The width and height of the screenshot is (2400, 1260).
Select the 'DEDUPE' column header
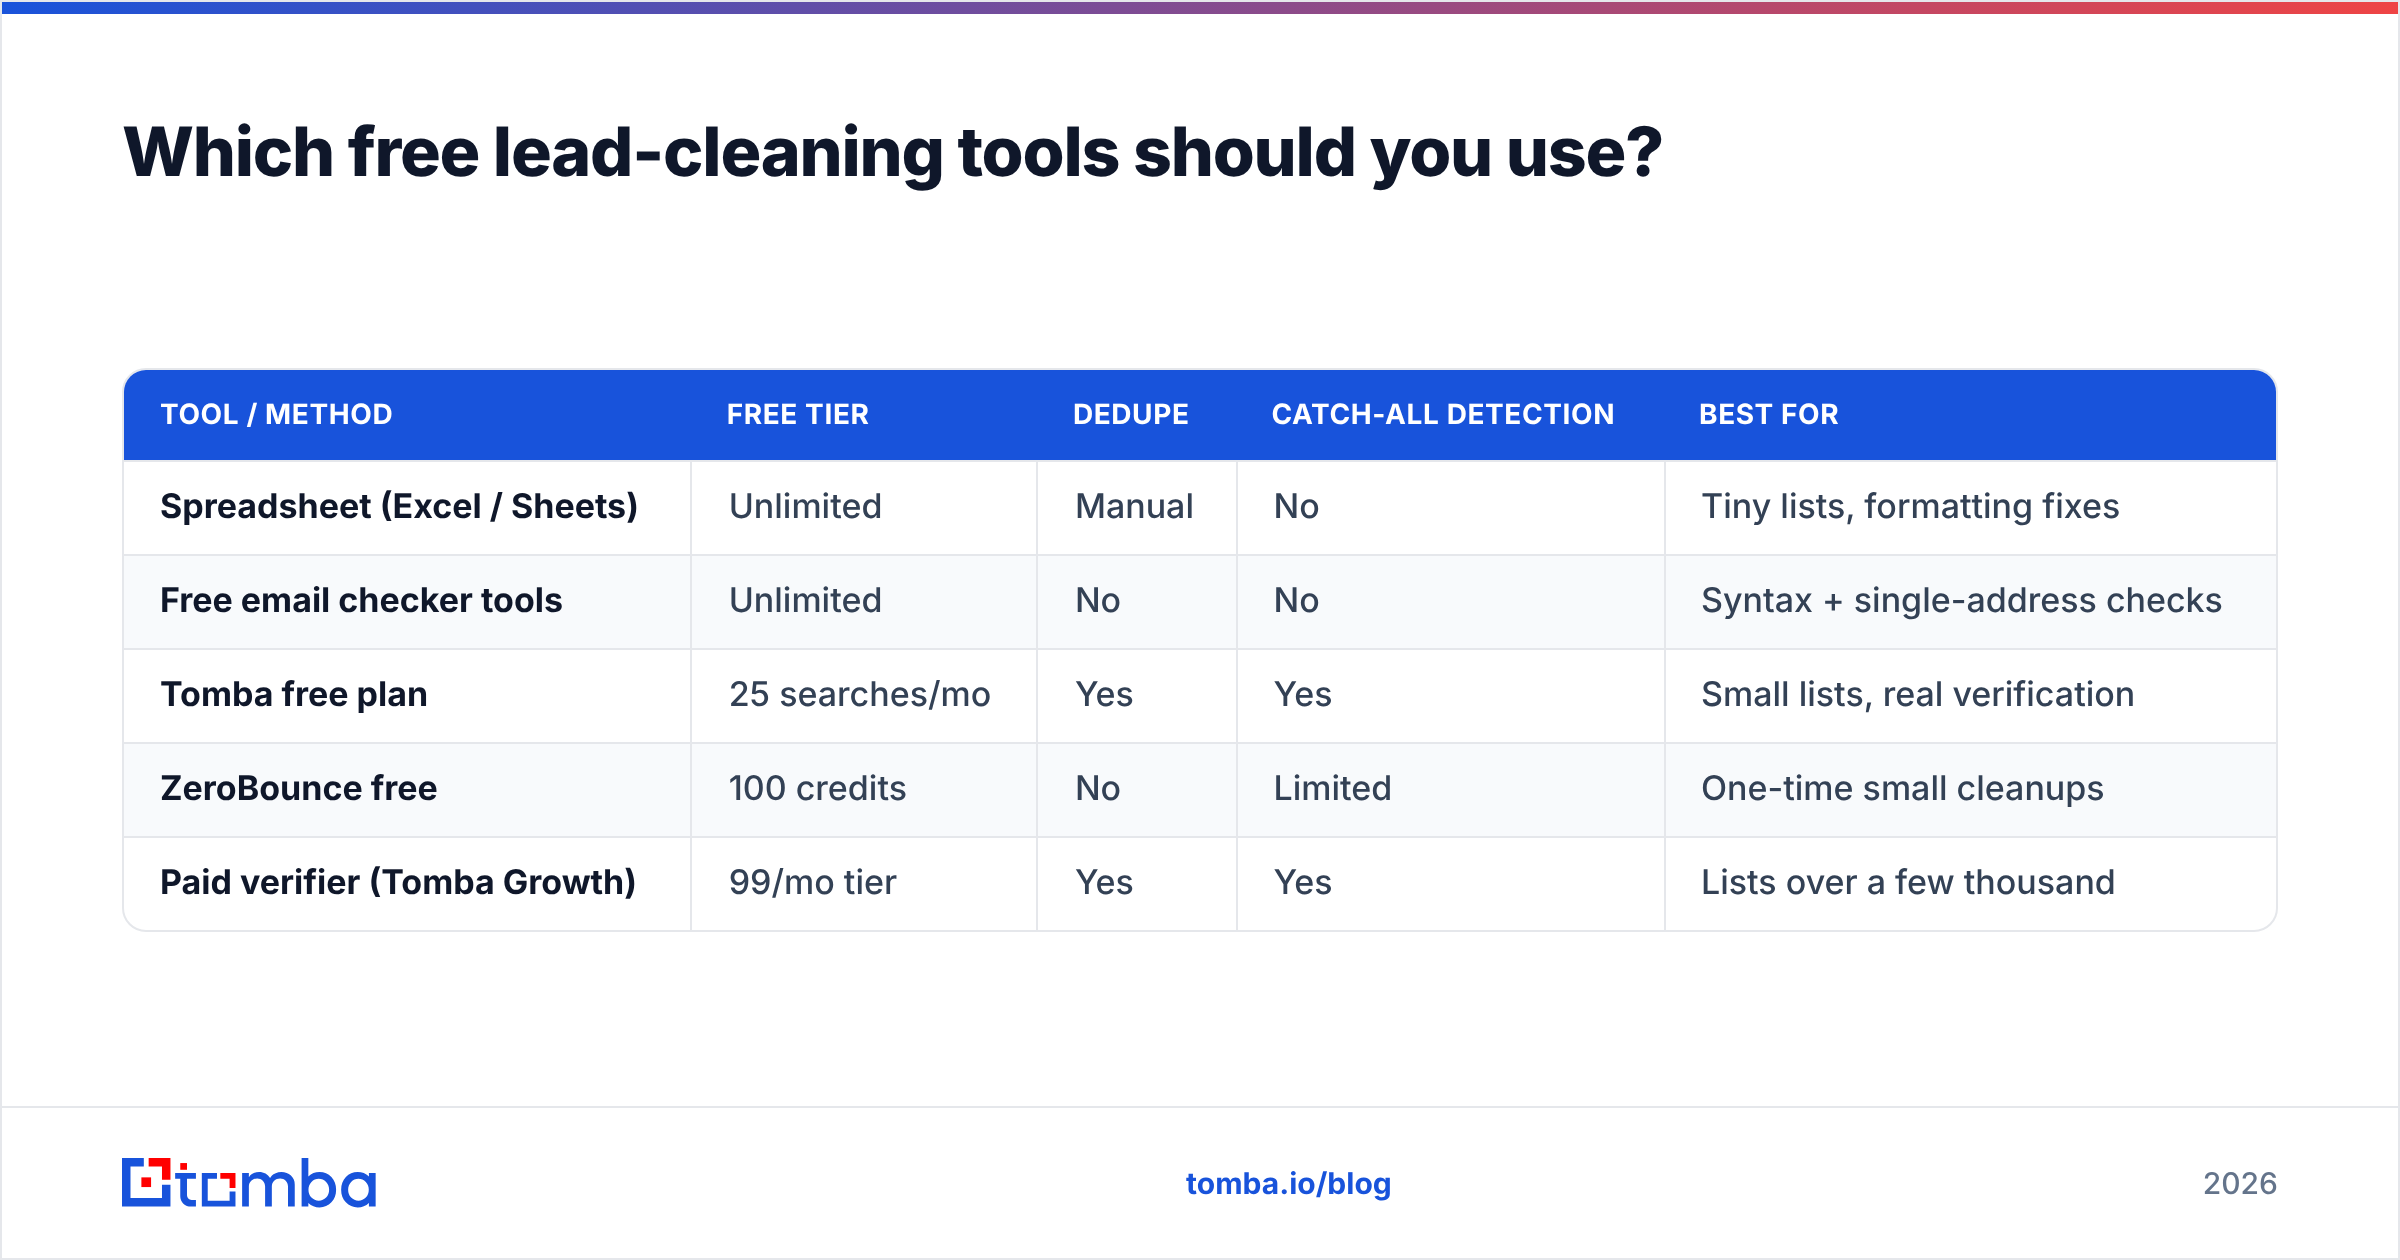pyautogui.click(x=1131, y=414)
